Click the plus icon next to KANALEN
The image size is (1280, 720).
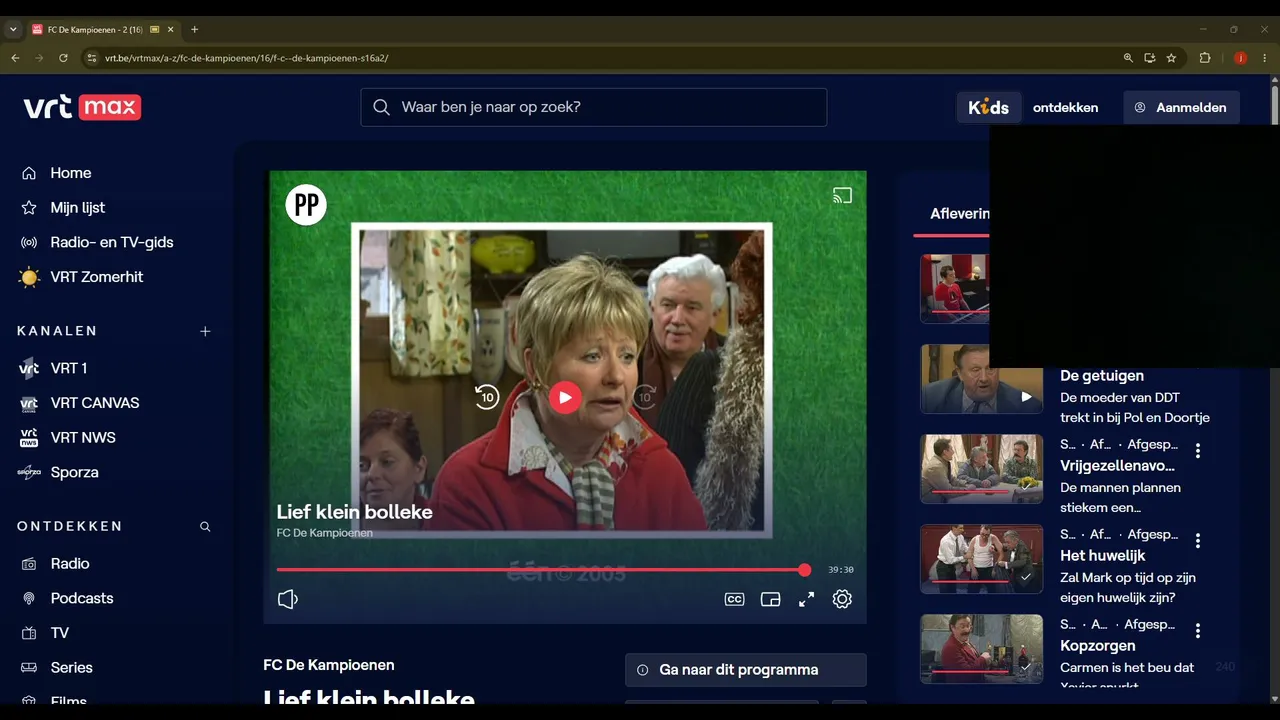coord(205,331)
